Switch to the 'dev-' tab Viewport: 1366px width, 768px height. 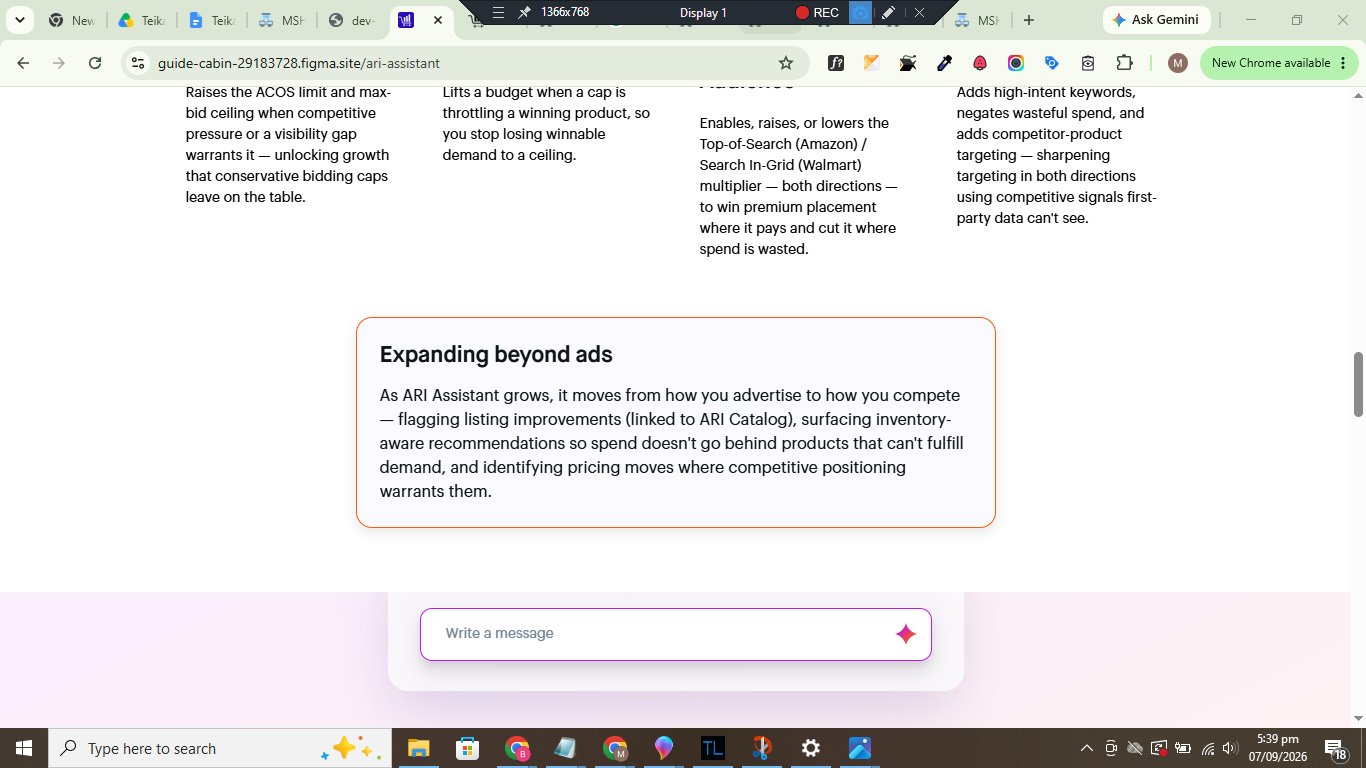[350, 20]
